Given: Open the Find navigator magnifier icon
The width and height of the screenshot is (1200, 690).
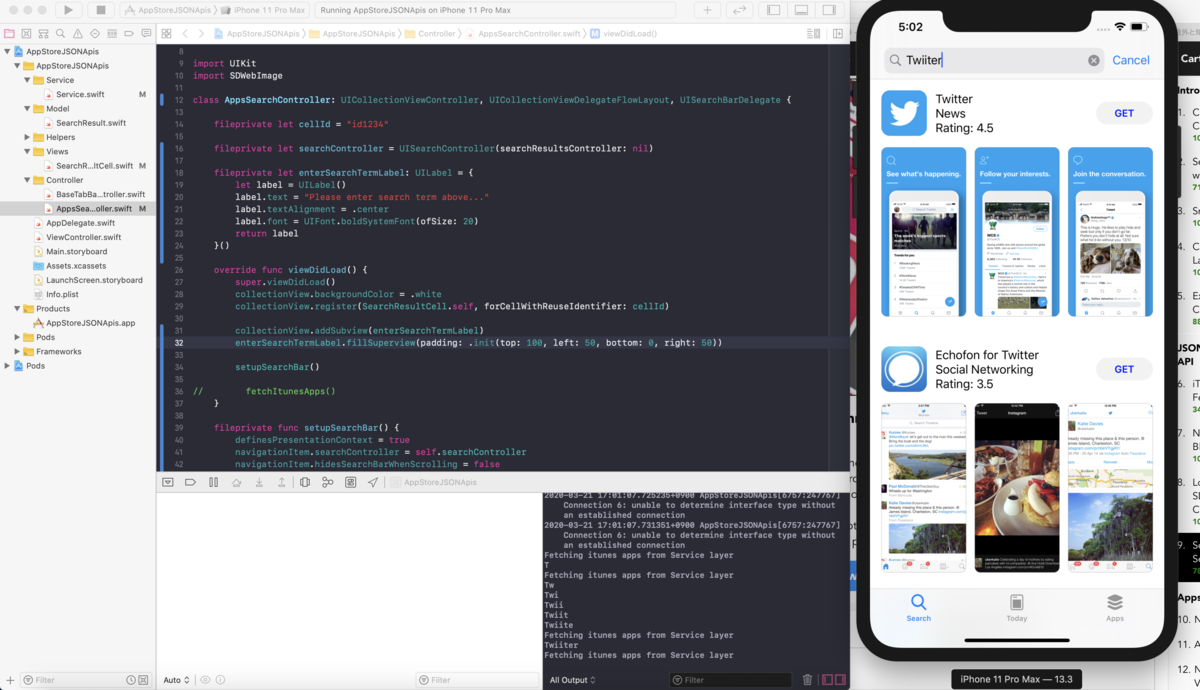Looking at the screenshot, I should pos(61,33).
